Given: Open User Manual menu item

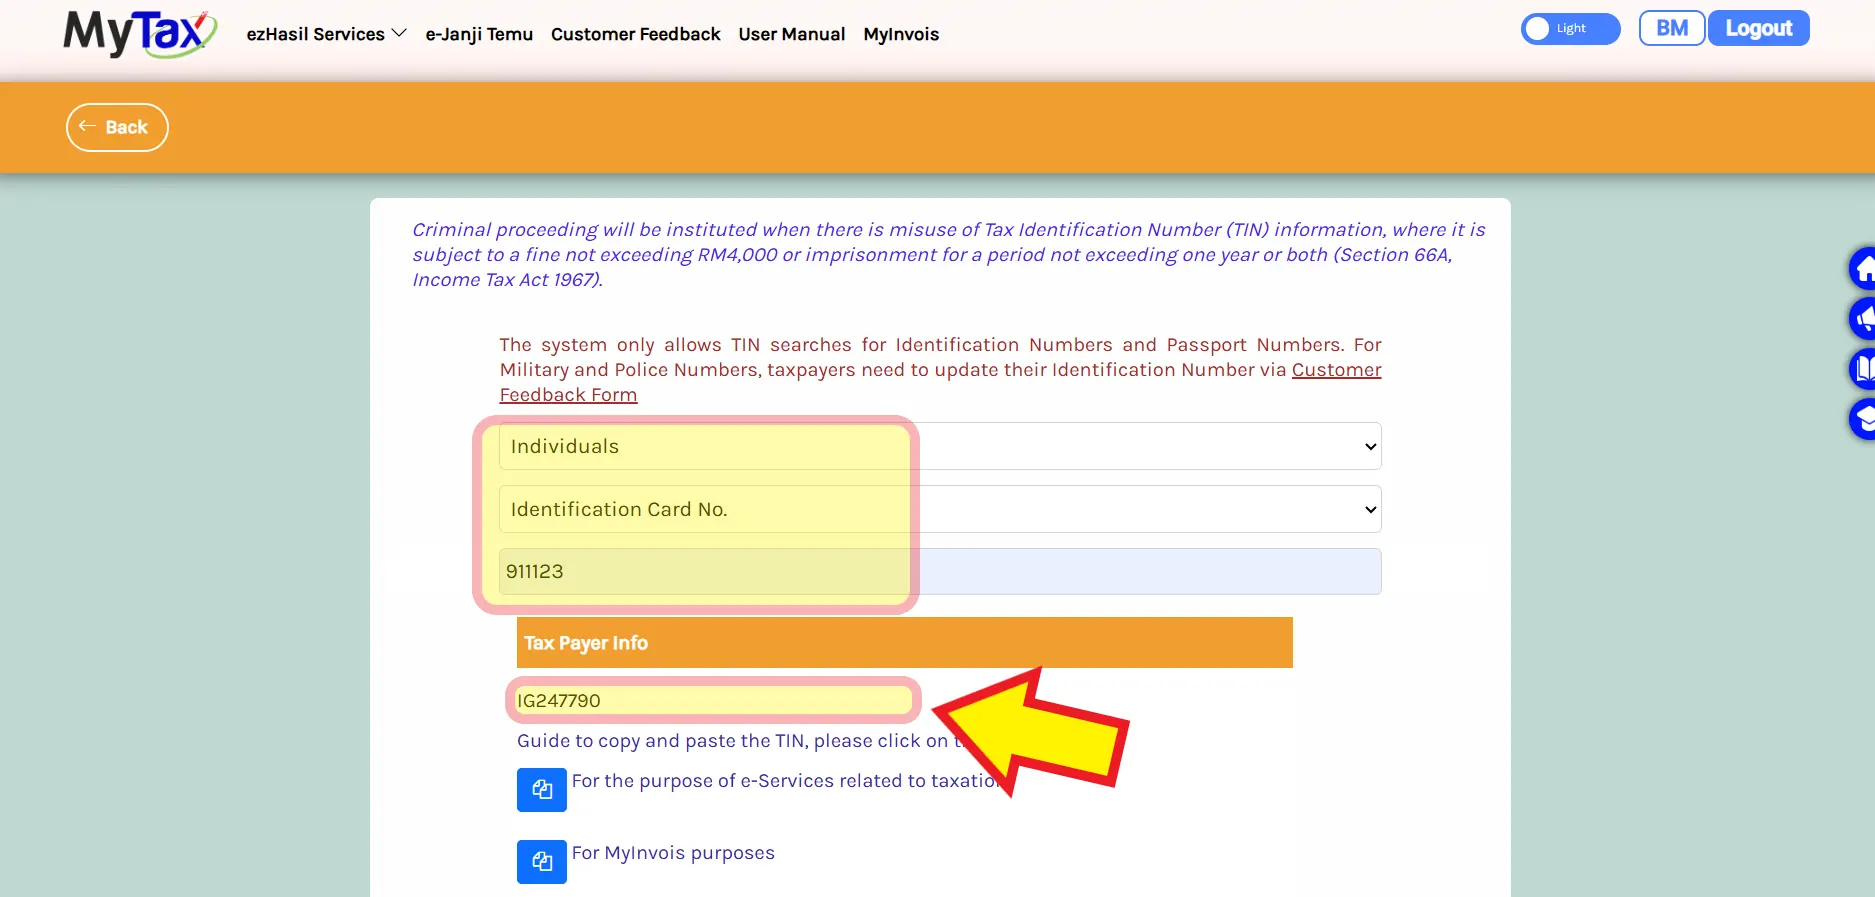Looking at the screenshot, I should tap(792, 34).
